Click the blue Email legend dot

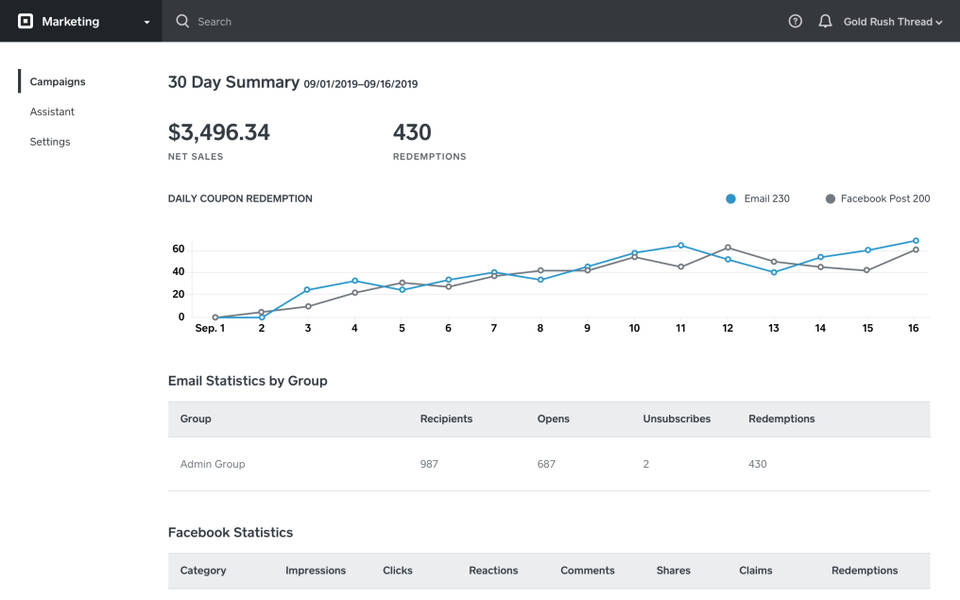pyautogui.click(x=729, y=198)
